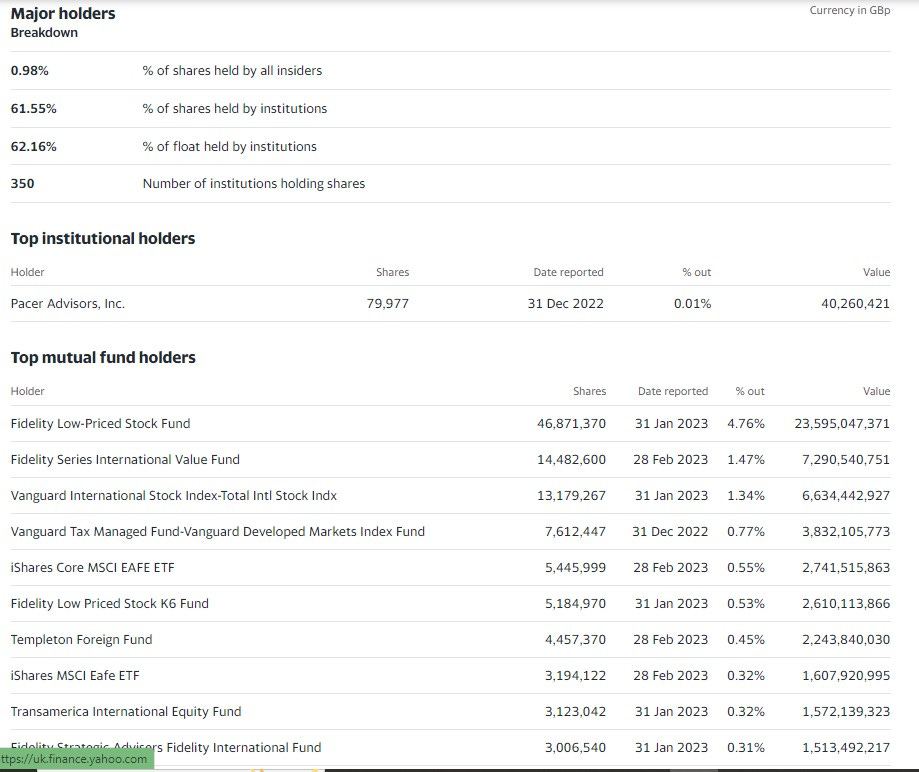Click the 1.47% out cell
The width and height of the screenshot is (919, 772).
point(746,460)
